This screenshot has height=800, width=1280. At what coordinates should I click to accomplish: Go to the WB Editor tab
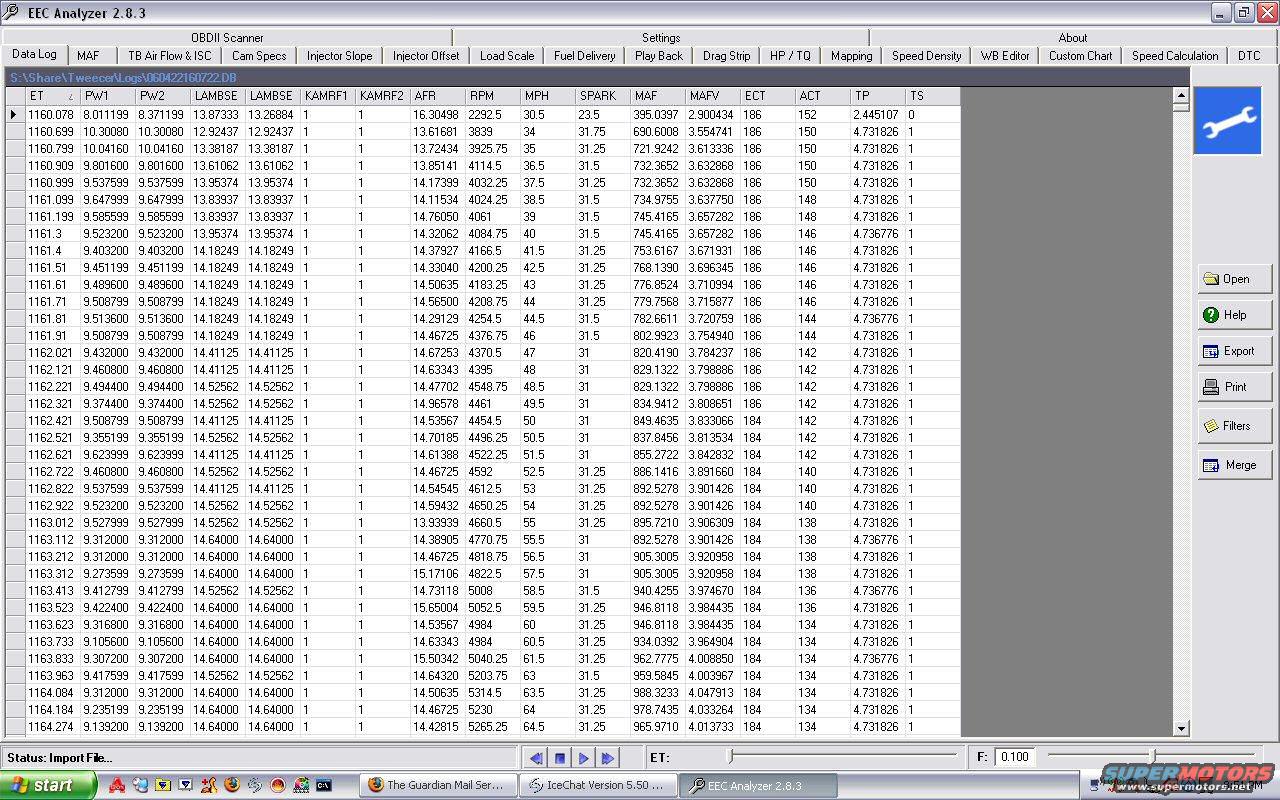click(1004, 56)
